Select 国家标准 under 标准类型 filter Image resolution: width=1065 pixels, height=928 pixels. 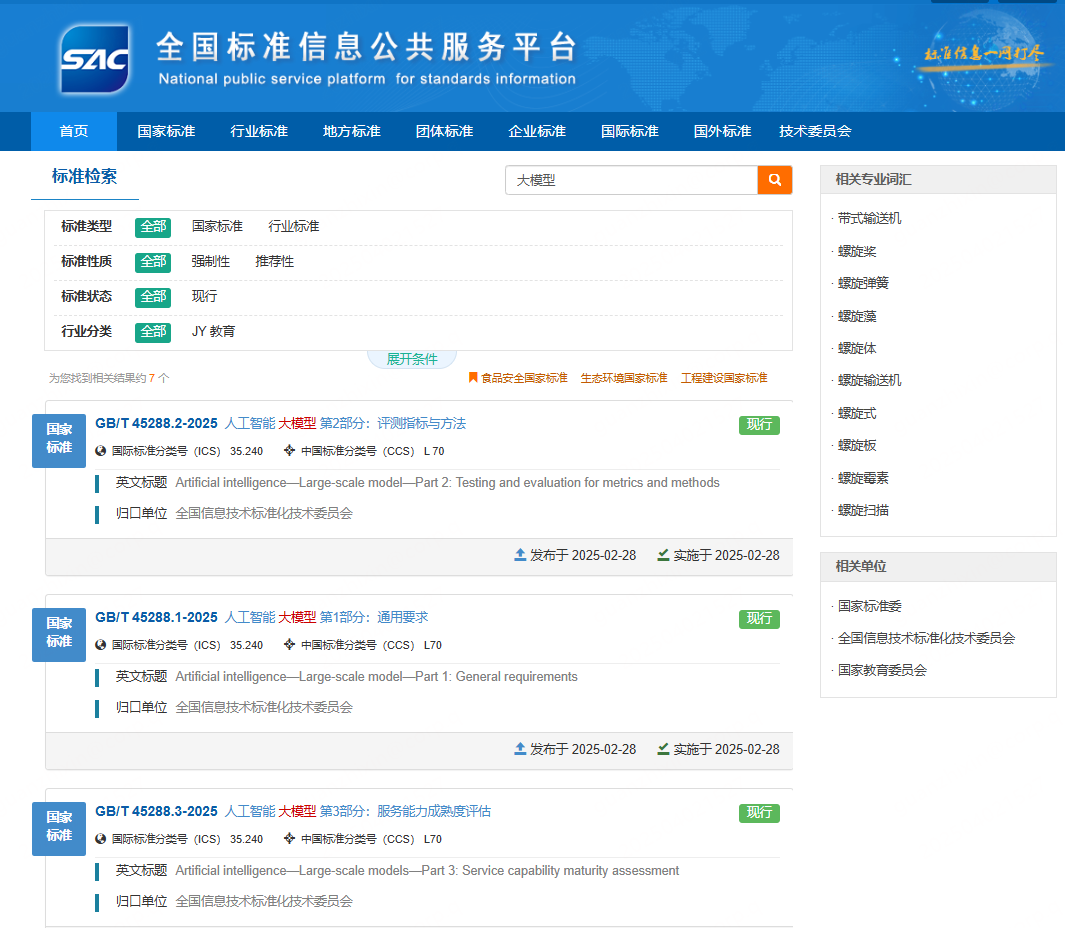pyautogui.click(x=217, y=227)
